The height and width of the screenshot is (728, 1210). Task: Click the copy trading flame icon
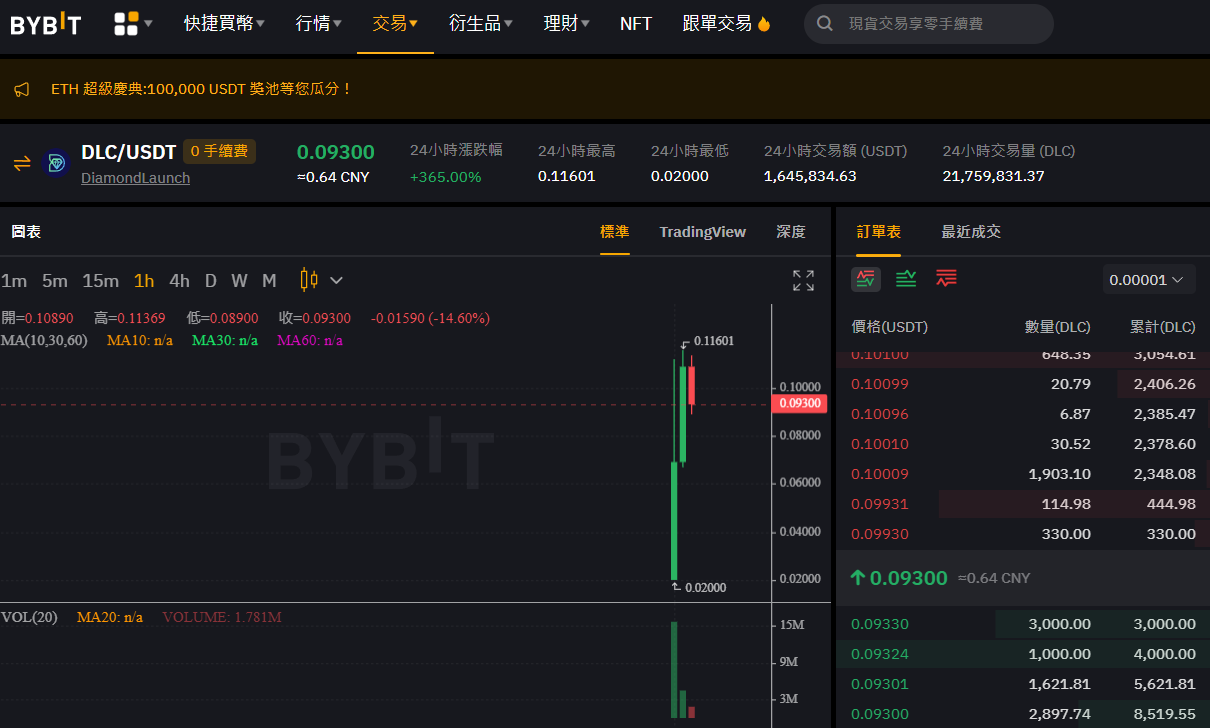pos(765,23)
